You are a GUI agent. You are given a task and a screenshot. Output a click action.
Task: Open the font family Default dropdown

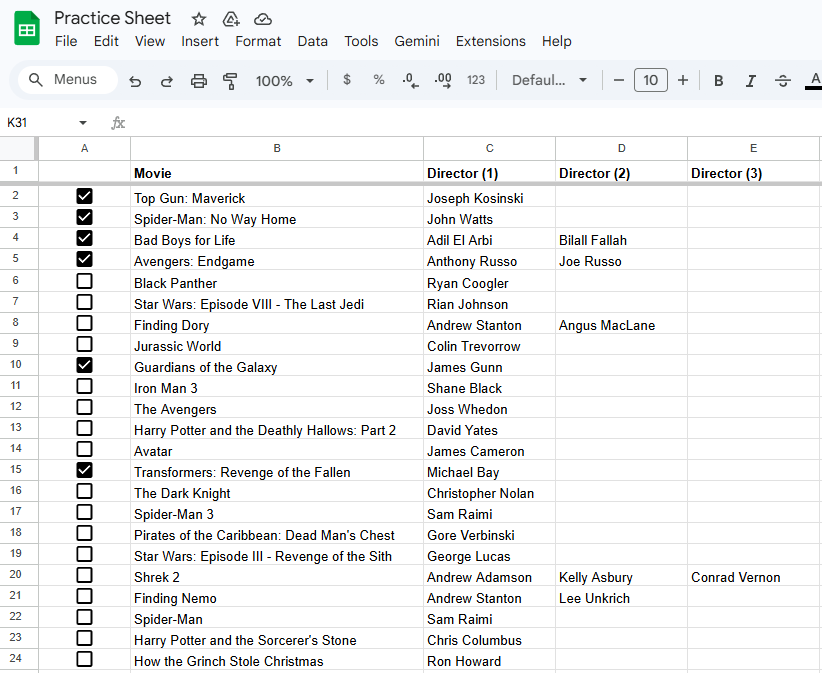click(549, 80)
